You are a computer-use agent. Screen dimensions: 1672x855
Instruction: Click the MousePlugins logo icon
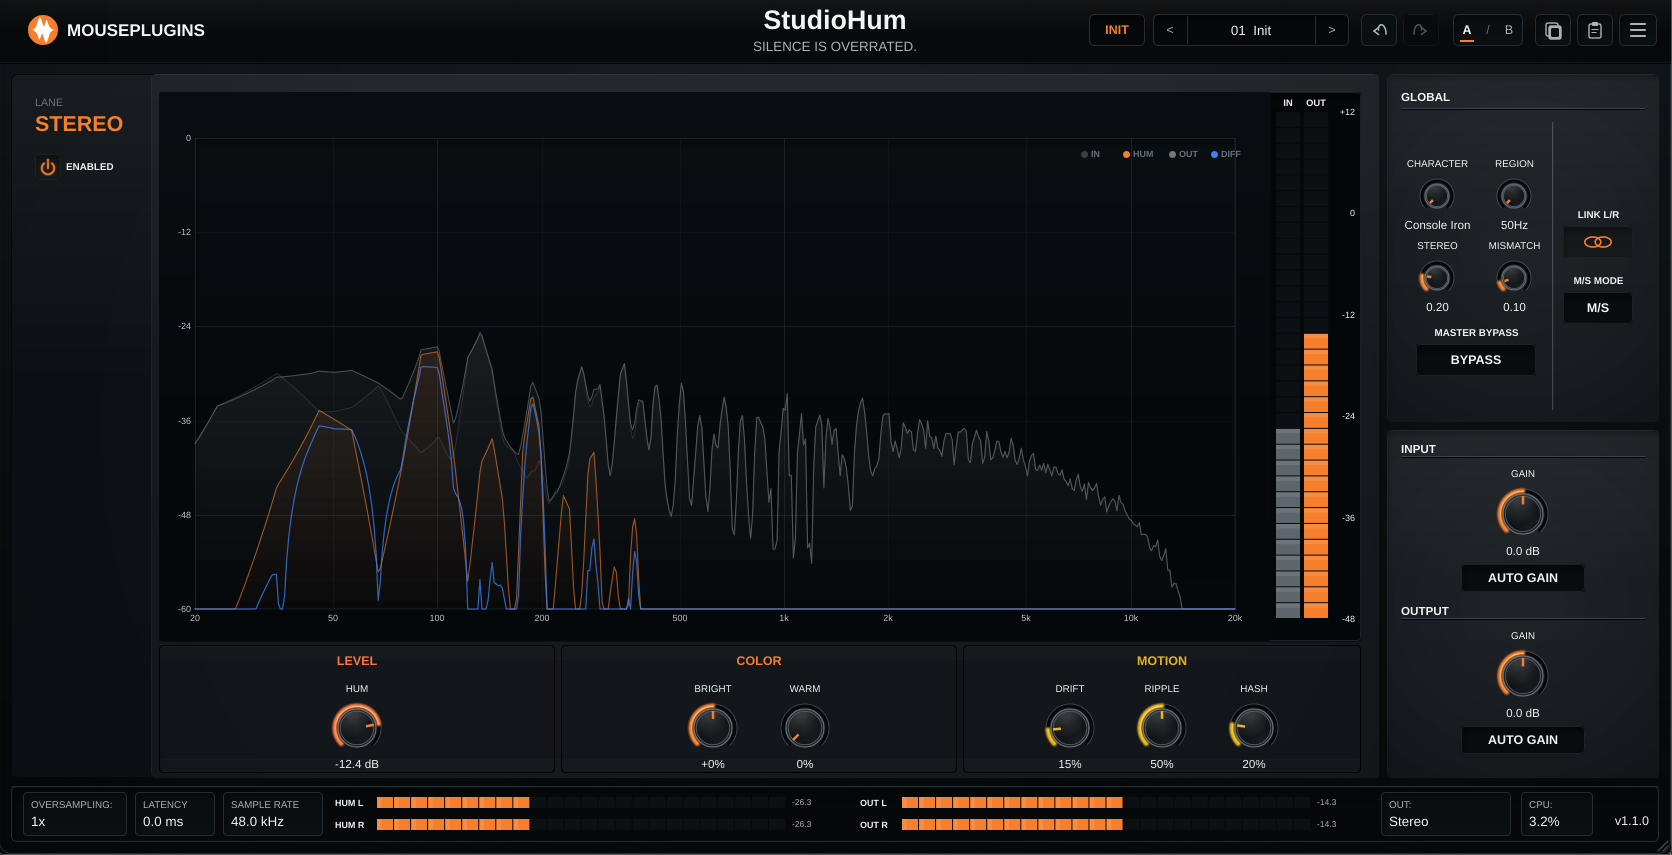(43, 30)
